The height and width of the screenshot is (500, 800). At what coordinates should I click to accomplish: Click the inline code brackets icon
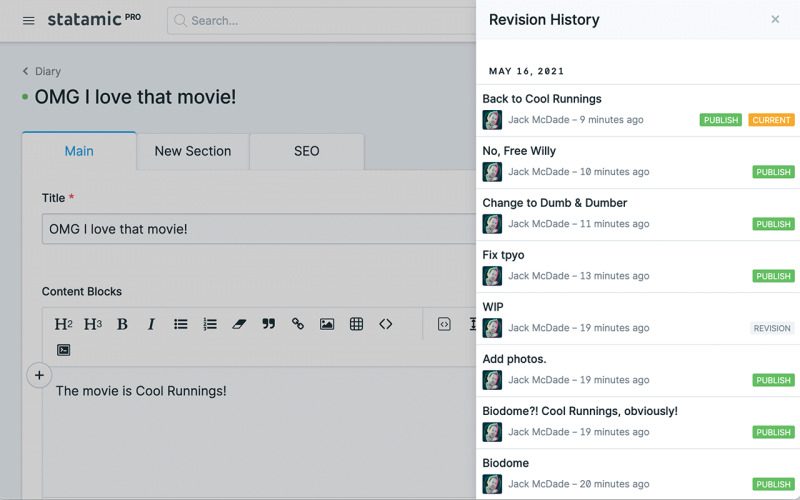[x=386, y=324]
